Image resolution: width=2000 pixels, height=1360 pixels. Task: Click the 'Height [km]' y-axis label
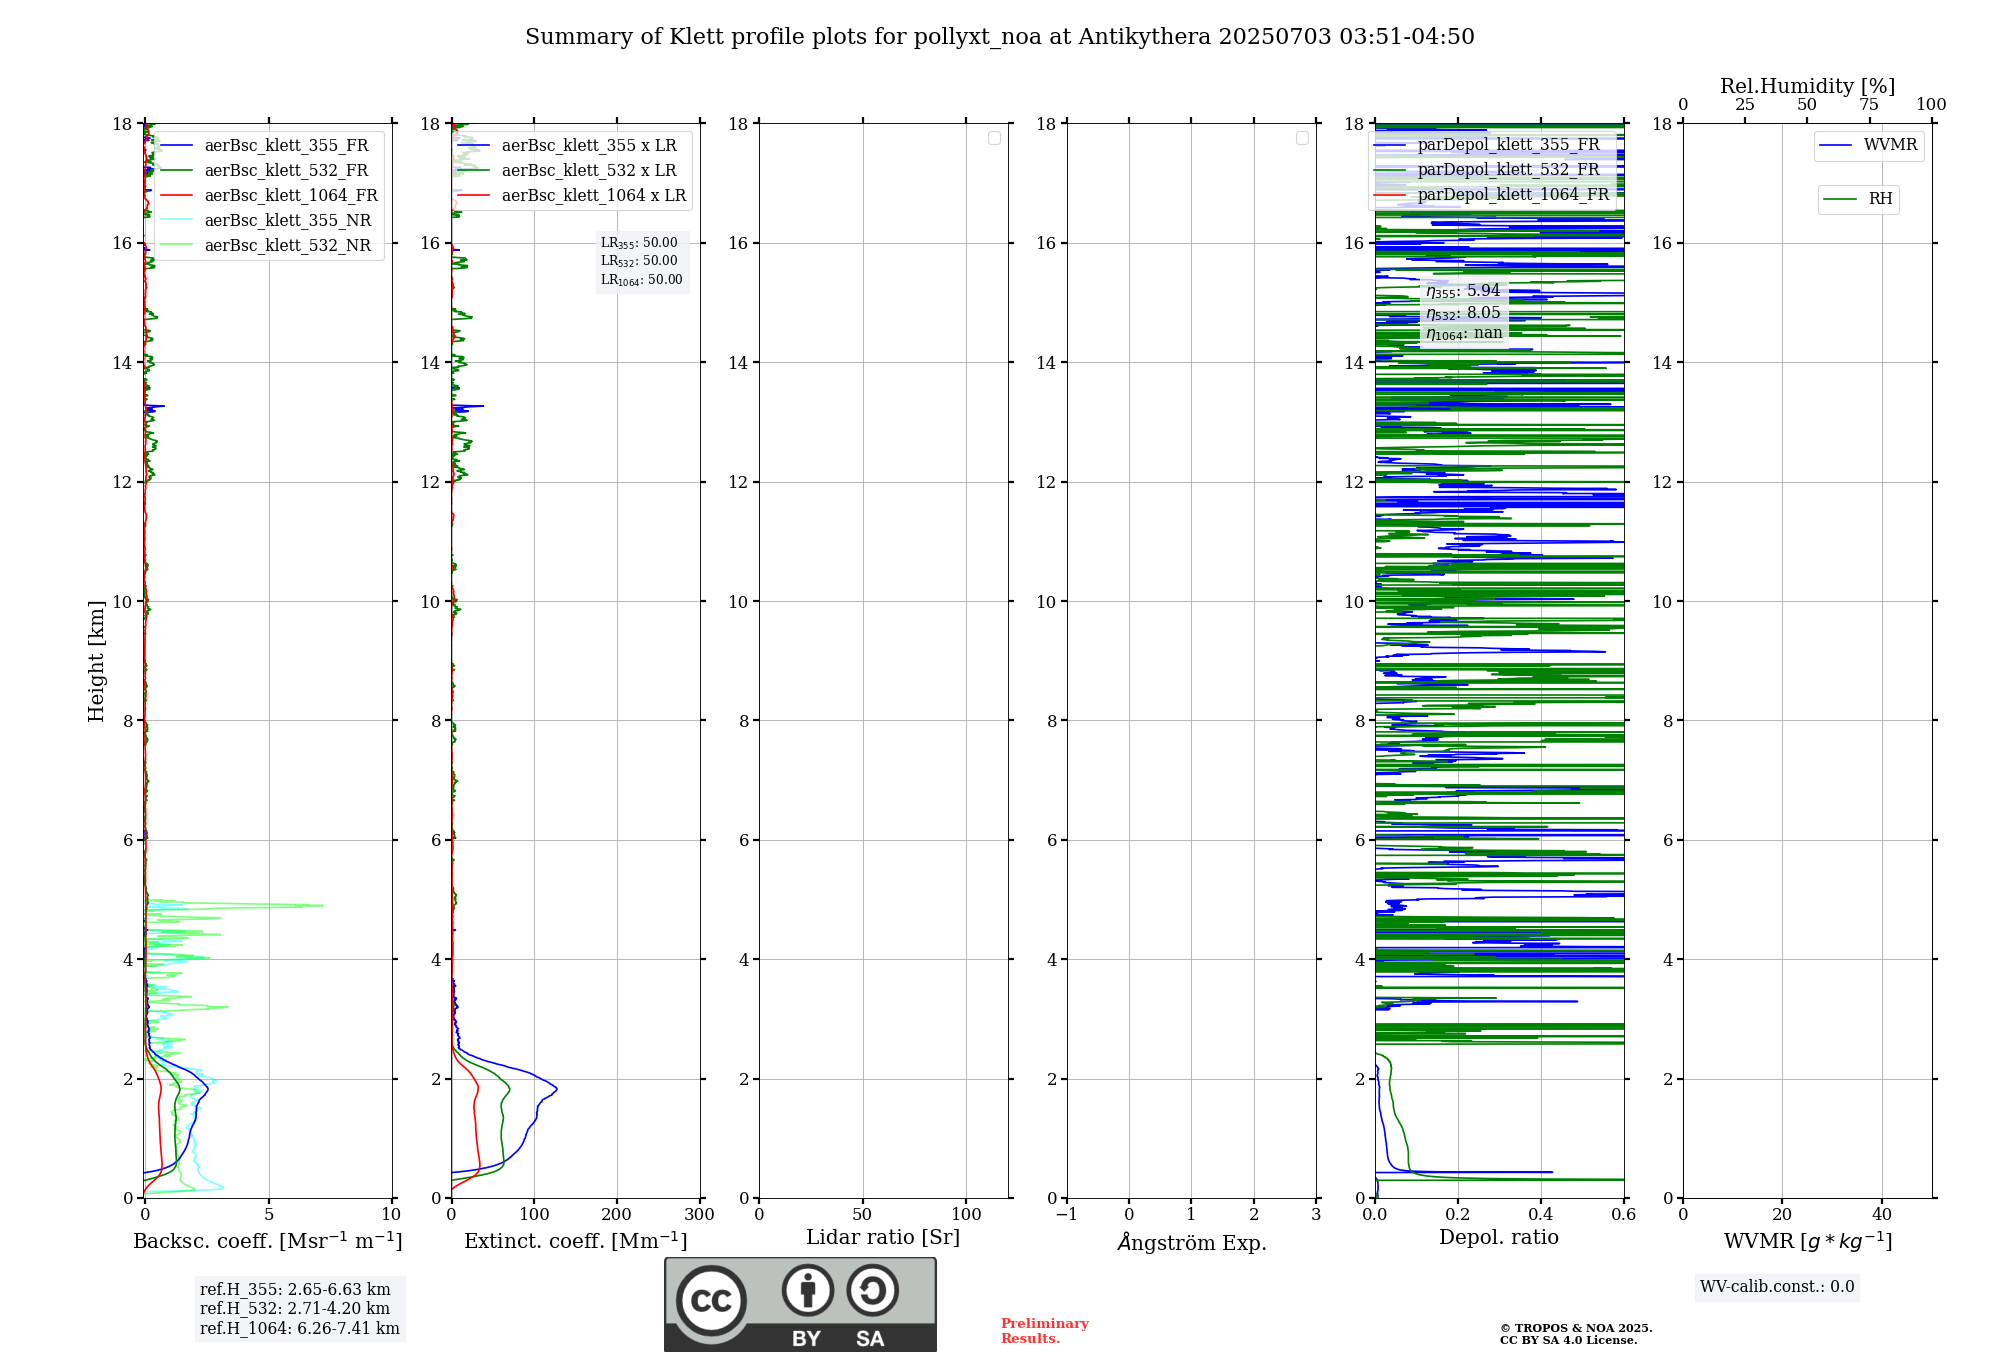(96, 661)
